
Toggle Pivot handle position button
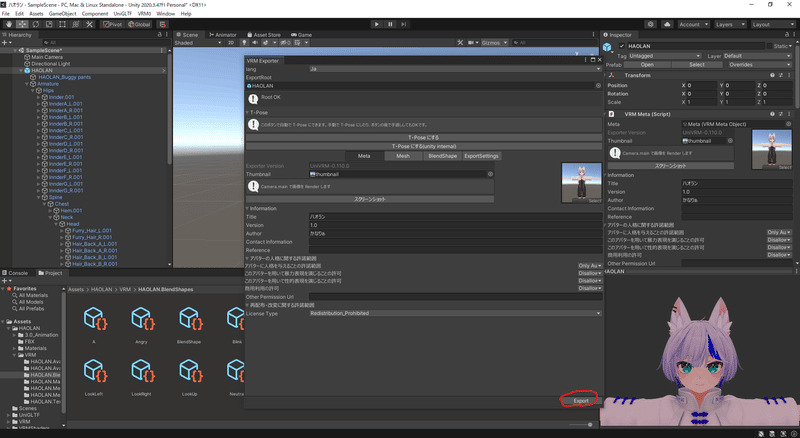pyautogui.click(x=112, y=24)
